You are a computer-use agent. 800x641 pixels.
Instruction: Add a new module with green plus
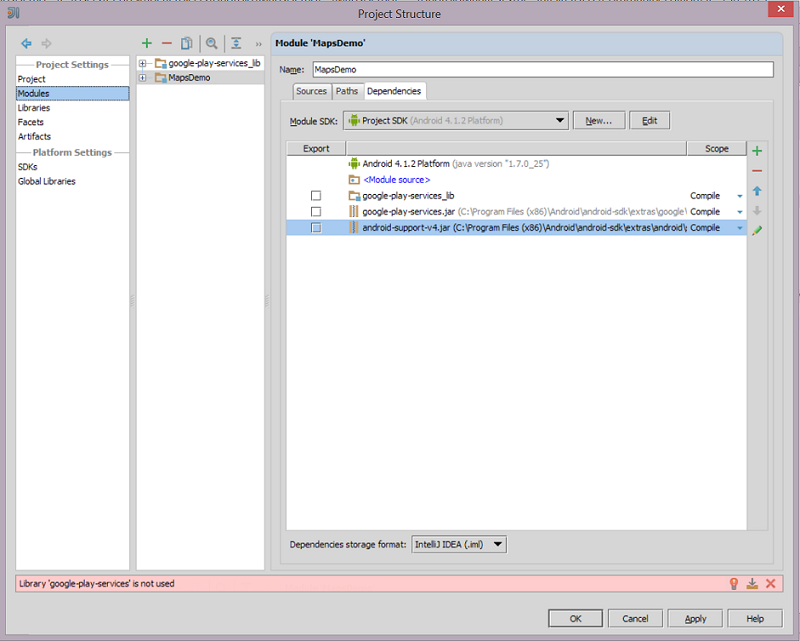147,43
